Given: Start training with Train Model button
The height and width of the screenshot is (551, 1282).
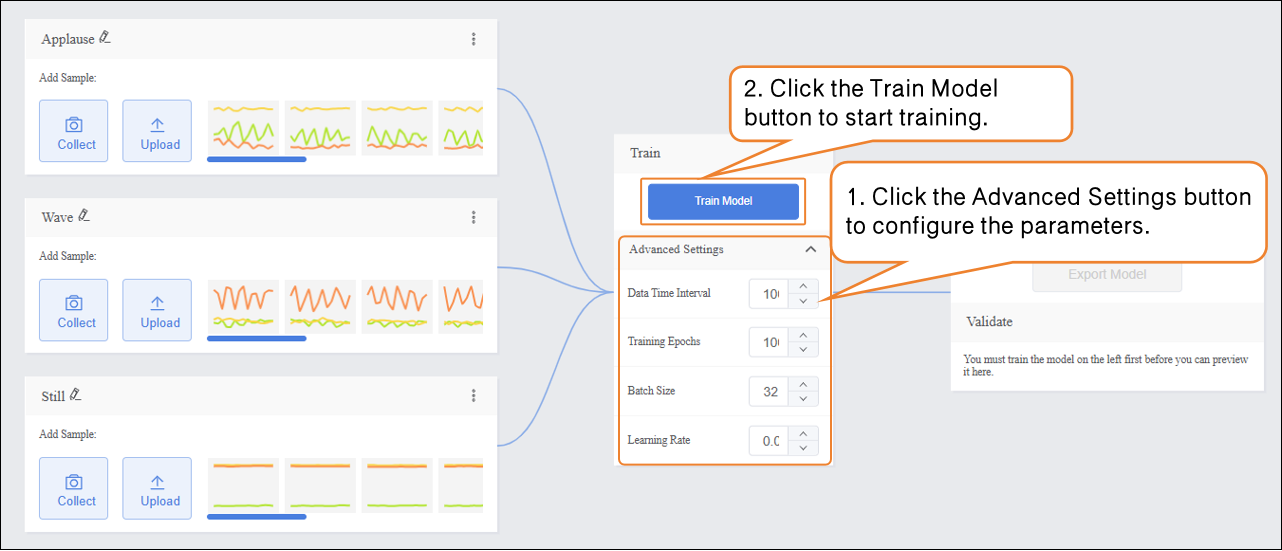Looking at the screenshot, I should [723, 201].
